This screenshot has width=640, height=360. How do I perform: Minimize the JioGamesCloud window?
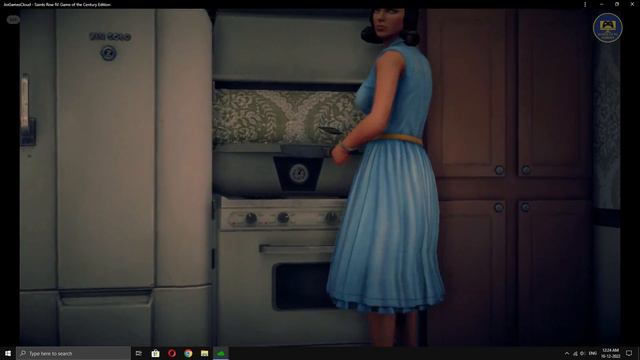[x=602, y=4]
